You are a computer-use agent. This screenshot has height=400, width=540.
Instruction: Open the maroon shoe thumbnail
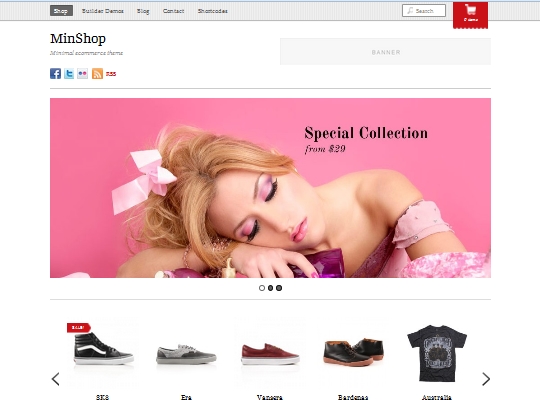[270, 353]
